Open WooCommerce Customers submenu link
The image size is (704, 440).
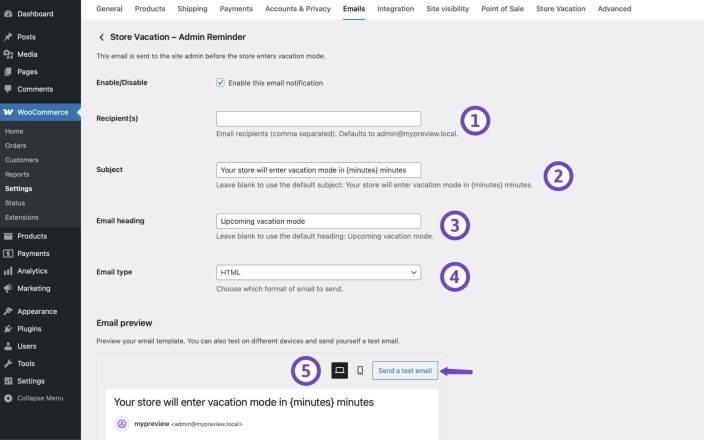pos(22,160)
